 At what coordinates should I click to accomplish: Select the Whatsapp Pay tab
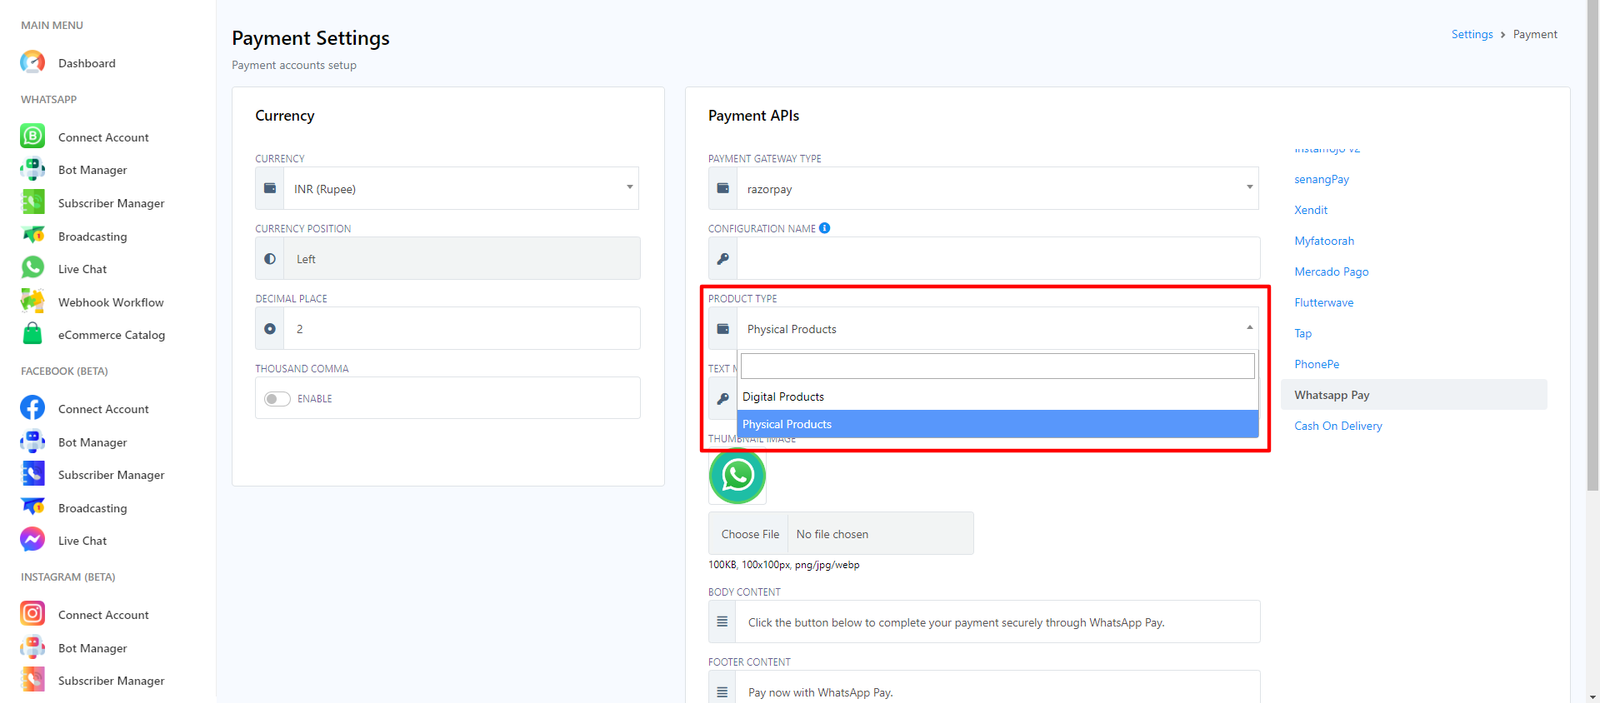pyautogui.click(x=1414, y=395)
